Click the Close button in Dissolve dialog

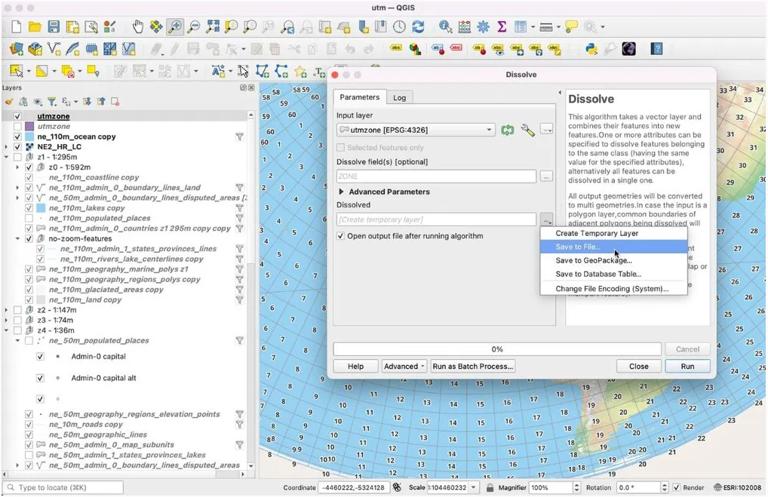[x=639, y=366]
